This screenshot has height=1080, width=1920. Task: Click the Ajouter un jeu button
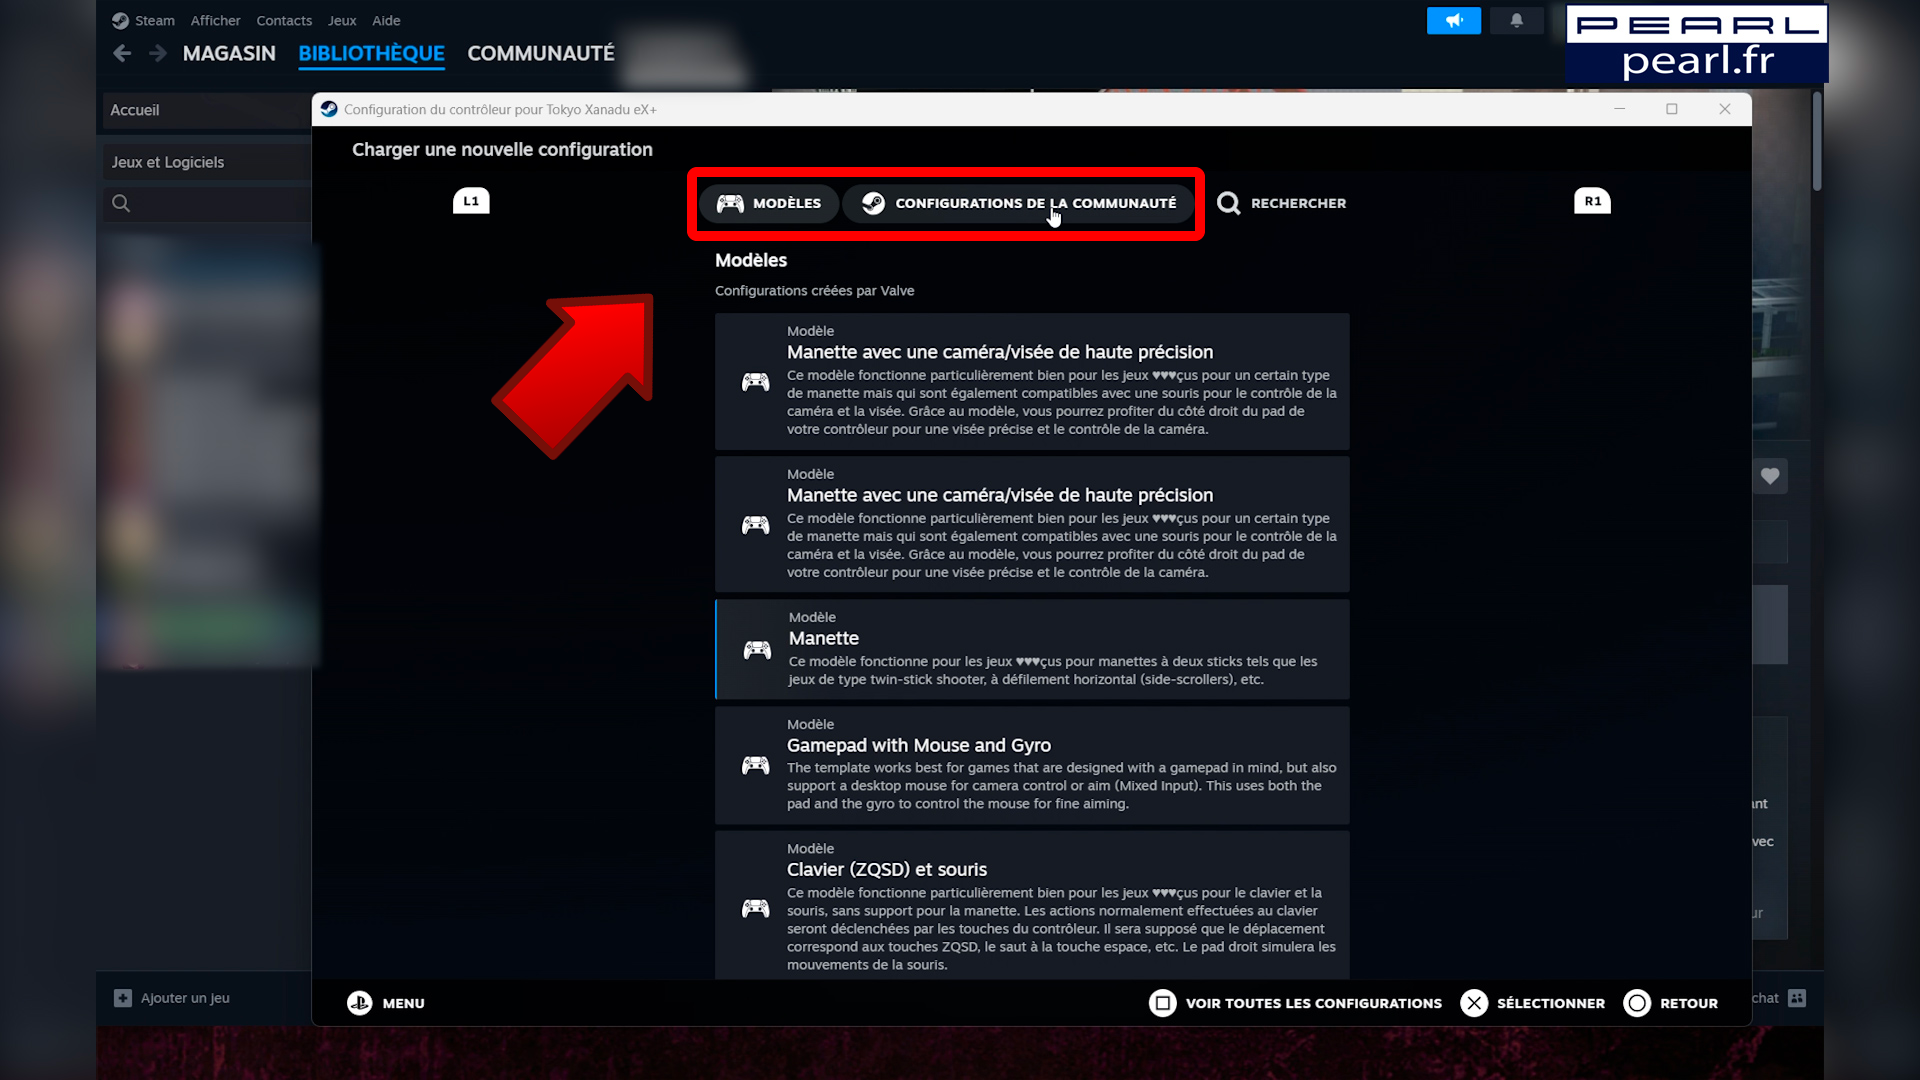click(171, 998)
